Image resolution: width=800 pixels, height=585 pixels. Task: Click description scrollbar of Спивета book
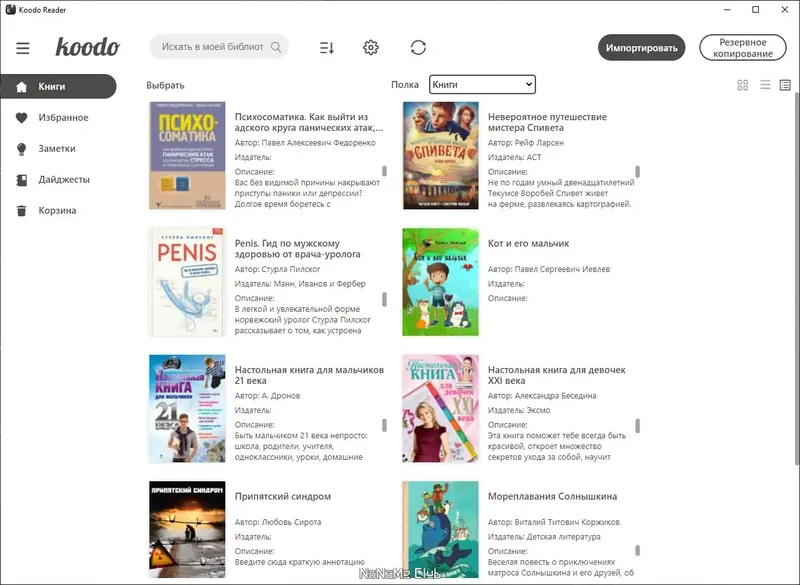[637, 171]
